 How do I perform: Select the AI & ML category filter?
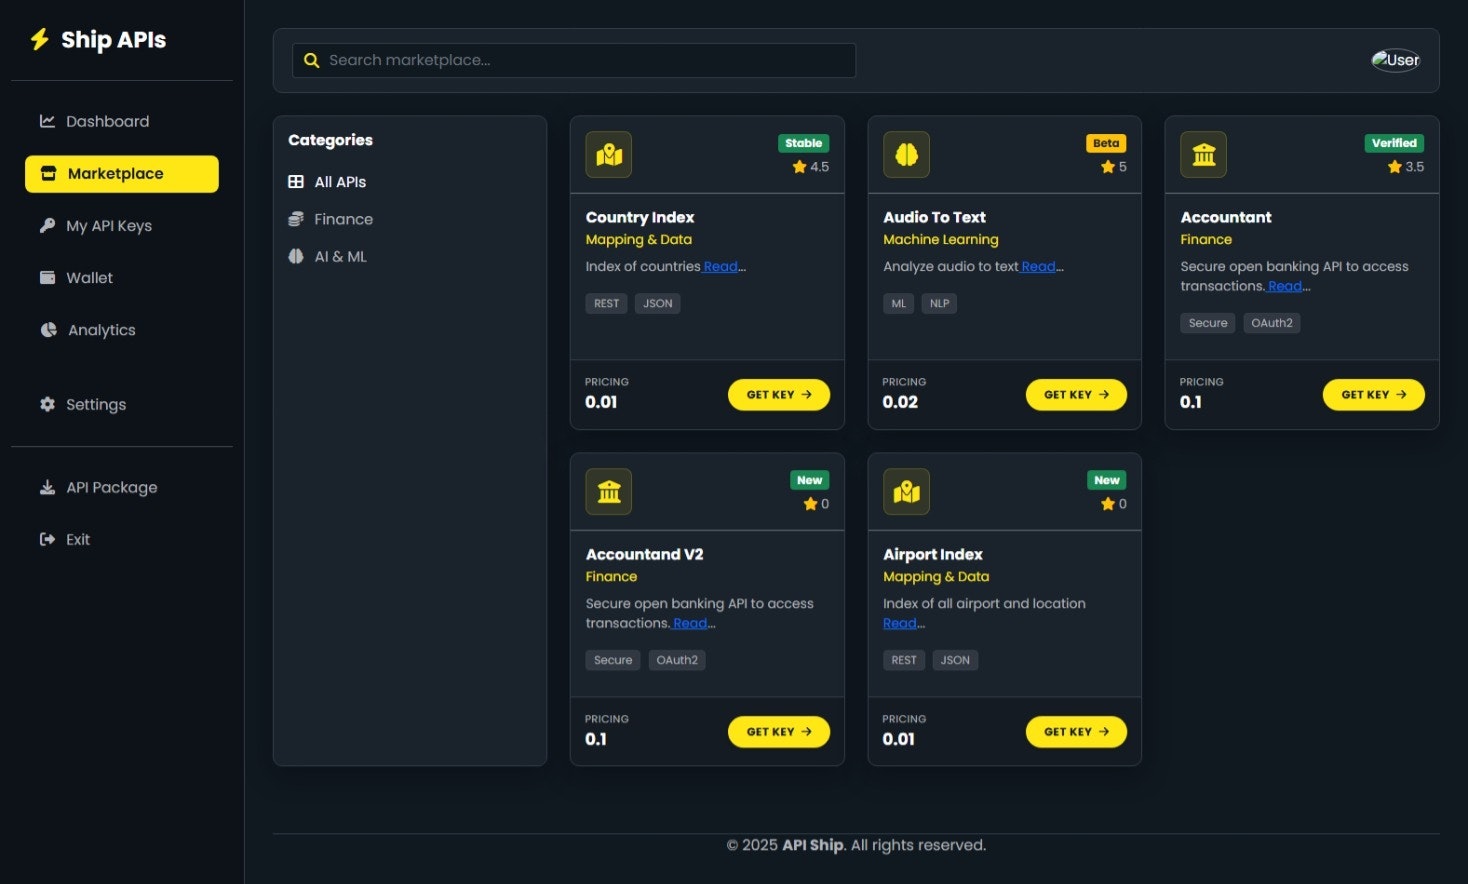[340, 256]
